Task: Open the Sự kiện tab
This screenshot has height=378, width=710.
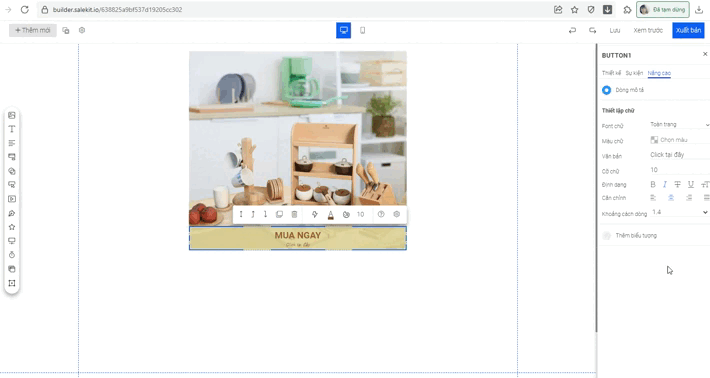Action: pos(634,73)
